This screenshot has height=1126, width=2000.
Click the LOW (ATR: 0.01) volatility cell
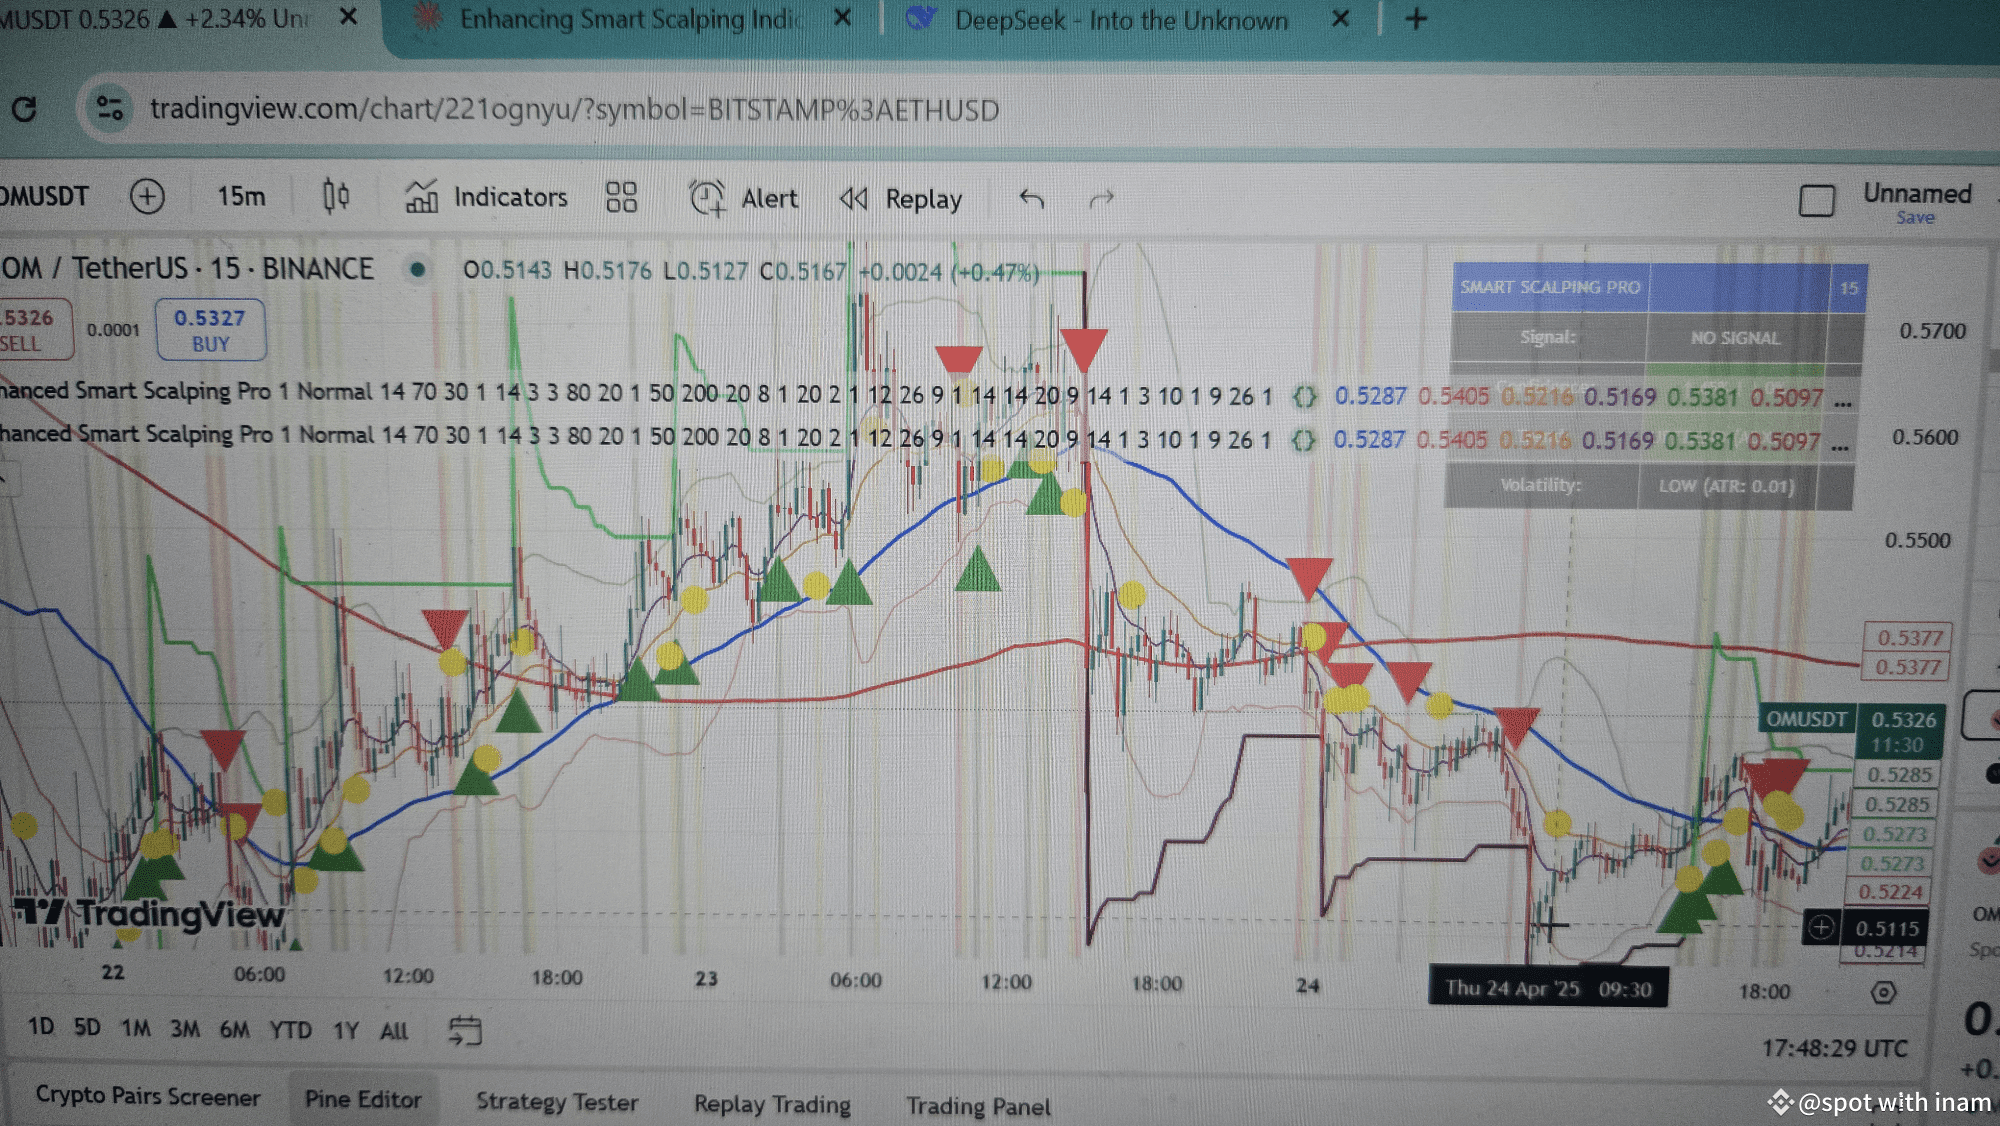click(x=1726, y=486)
